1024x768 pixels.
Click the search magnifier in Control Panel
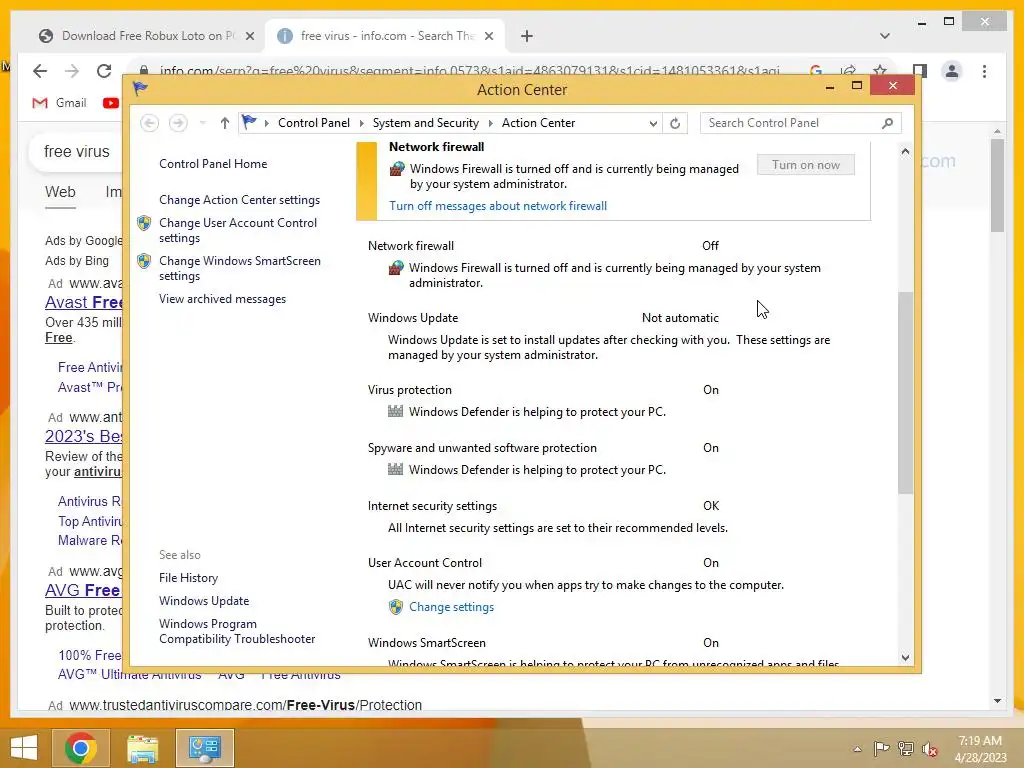[x=887, y=123]
